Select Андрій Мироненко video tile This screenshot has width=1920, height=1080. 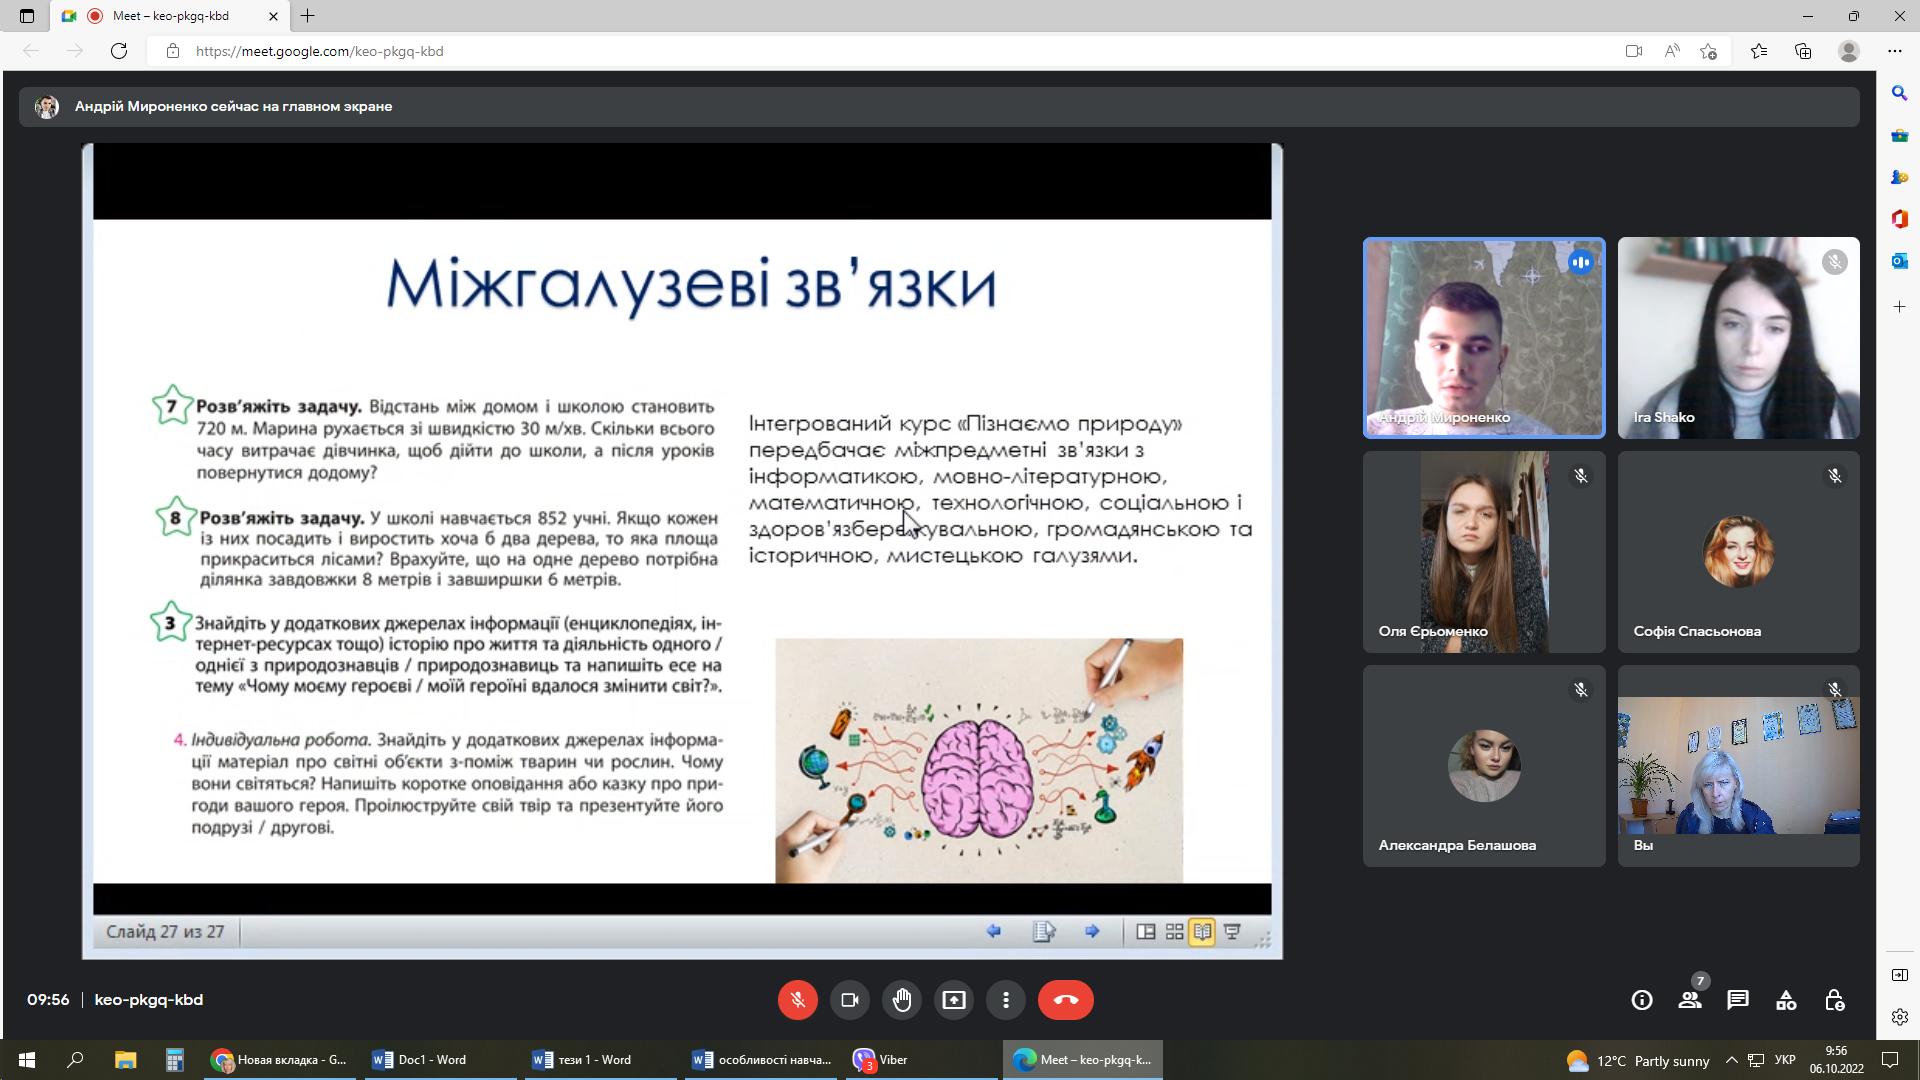[1484, 338]
